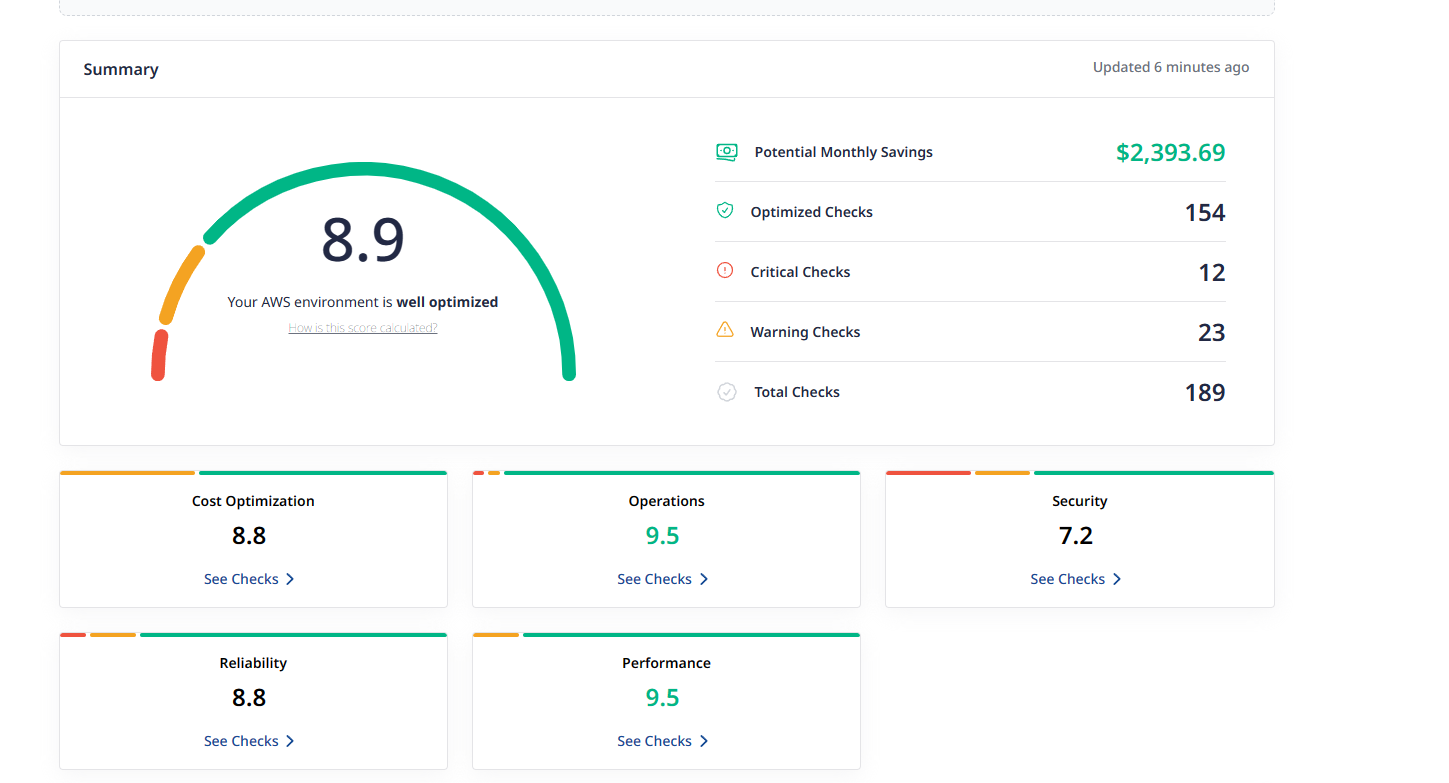This screenshot has height=783, width=1449.
Task: Click the 'Updated 6 minutes ago' text
Action: pyautogui.click(x=1170, y=67)
